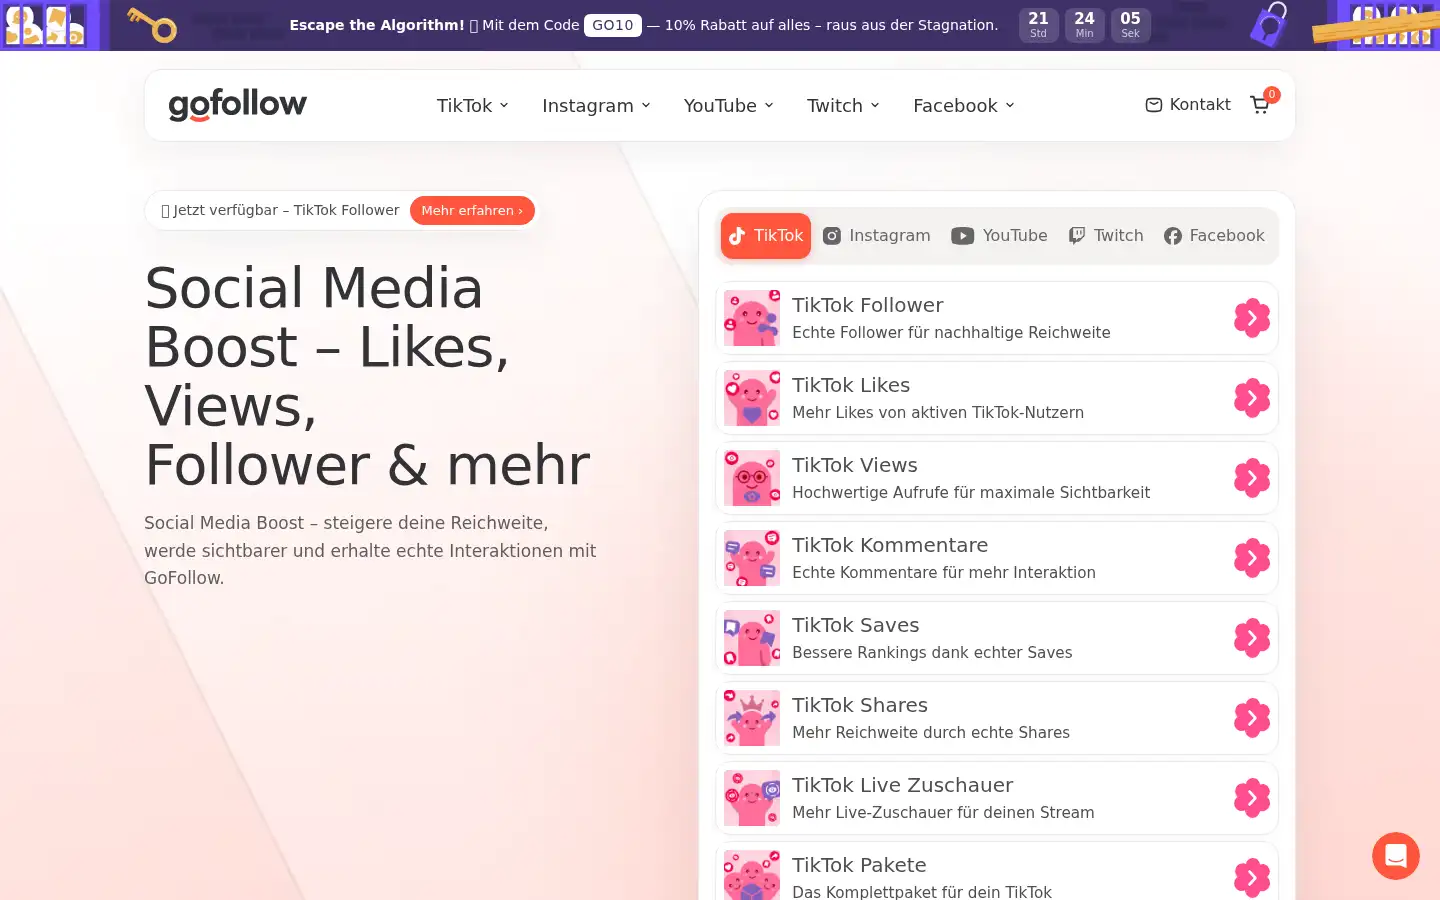Viewport: 1440px width, 900px height.
Task: Switch to the YouTube service tab
Action: click(x=999, y=236)
